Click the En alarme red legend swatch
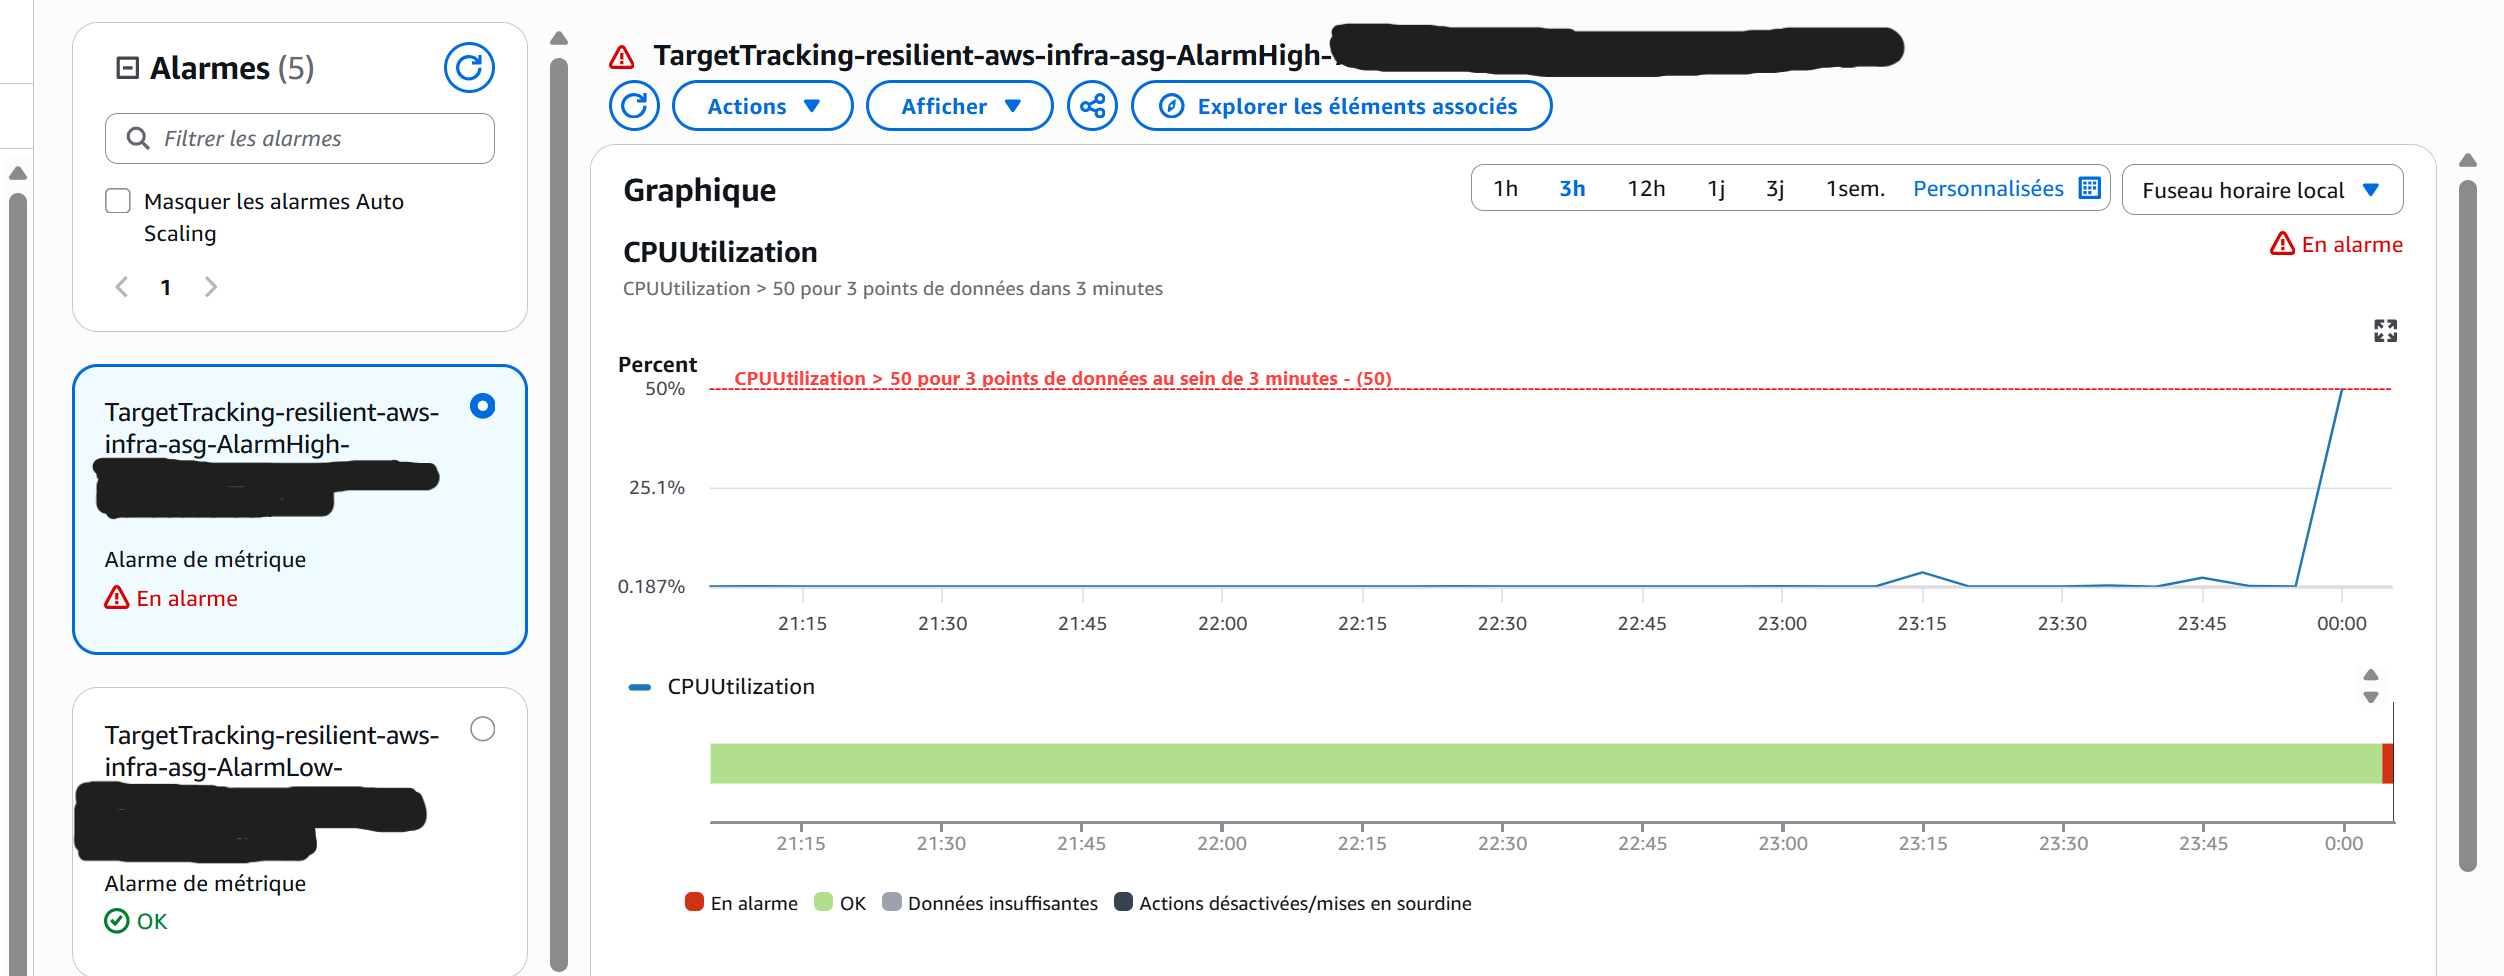This screenshot has height=976, width=2504. tap(694, 902)
